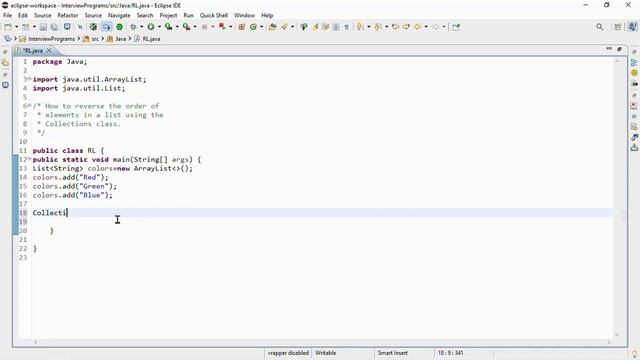Open the New icon dropdown arrow
The height and width of the screenshot is (360, 640).
[x=16, y=27]
